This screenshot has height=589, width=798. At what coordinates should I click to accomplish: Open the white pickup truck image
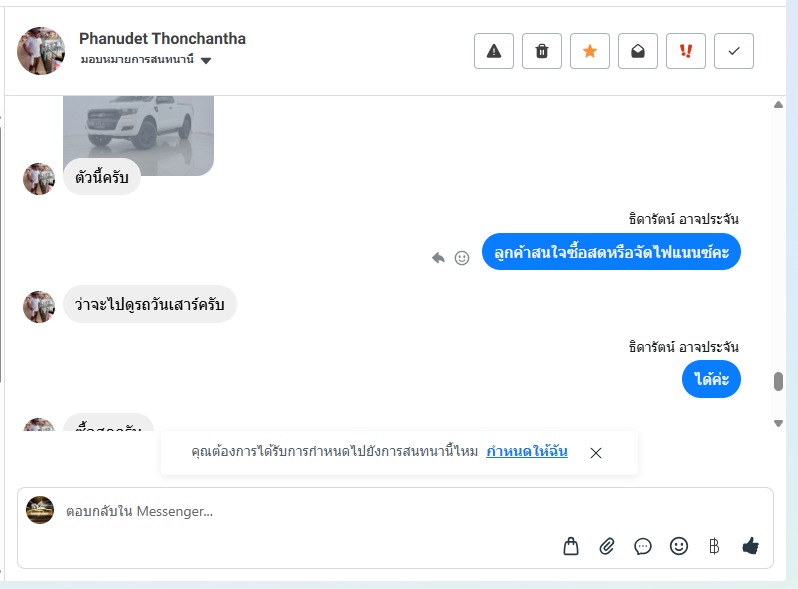click(x=138, y=135)
